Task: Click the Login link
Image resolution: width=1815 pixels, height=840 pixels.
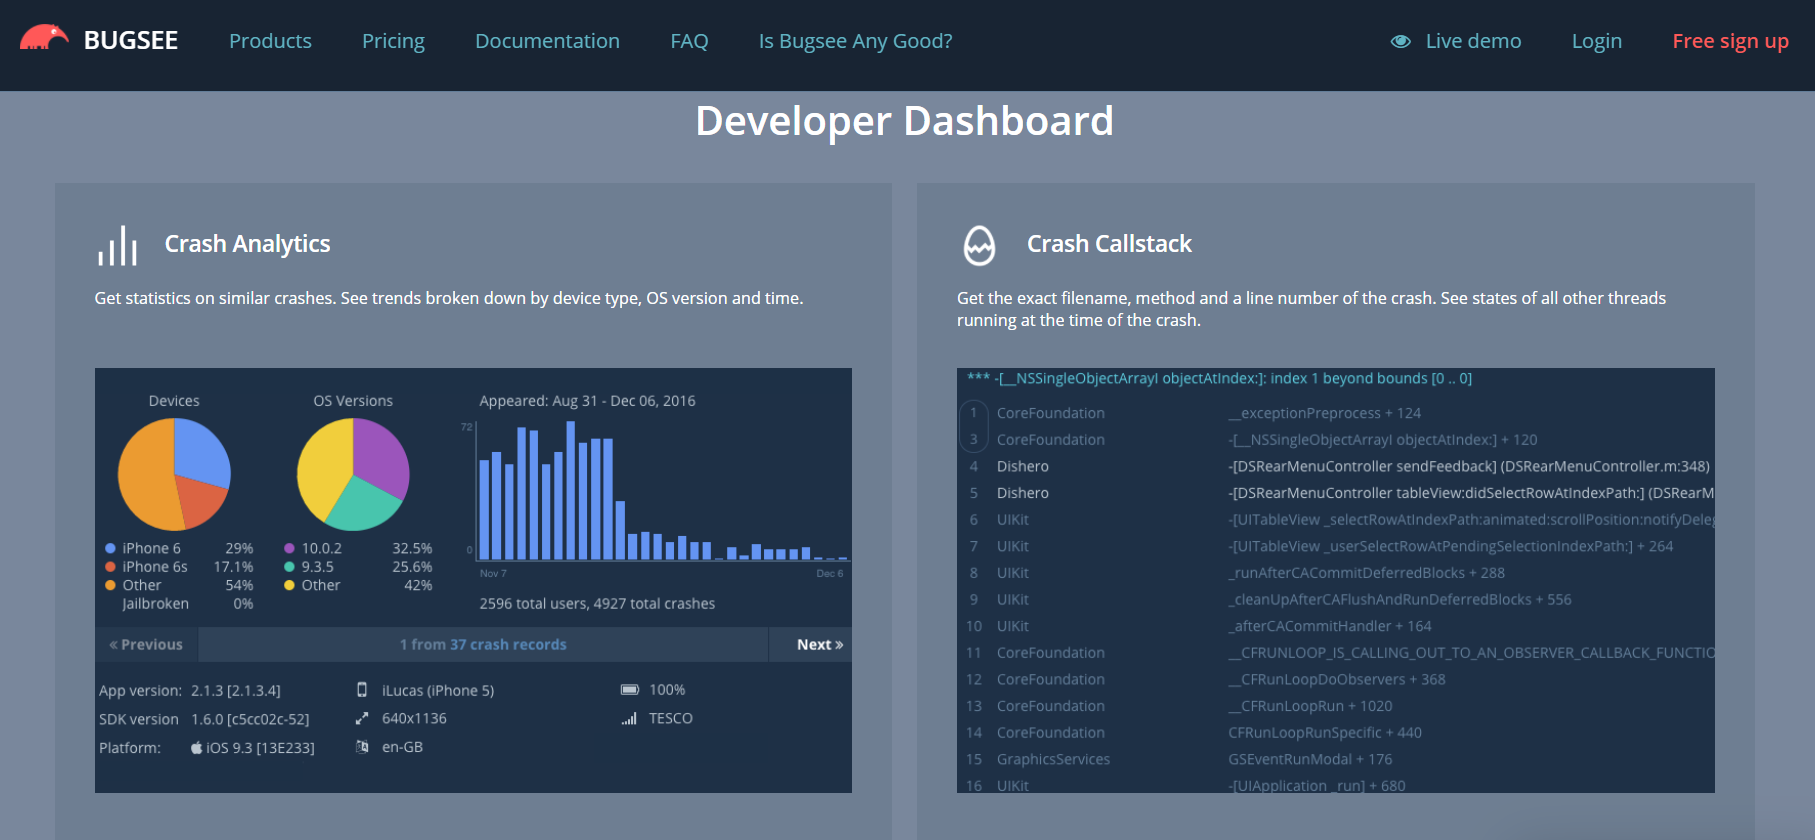Action: pos(1596,41)
